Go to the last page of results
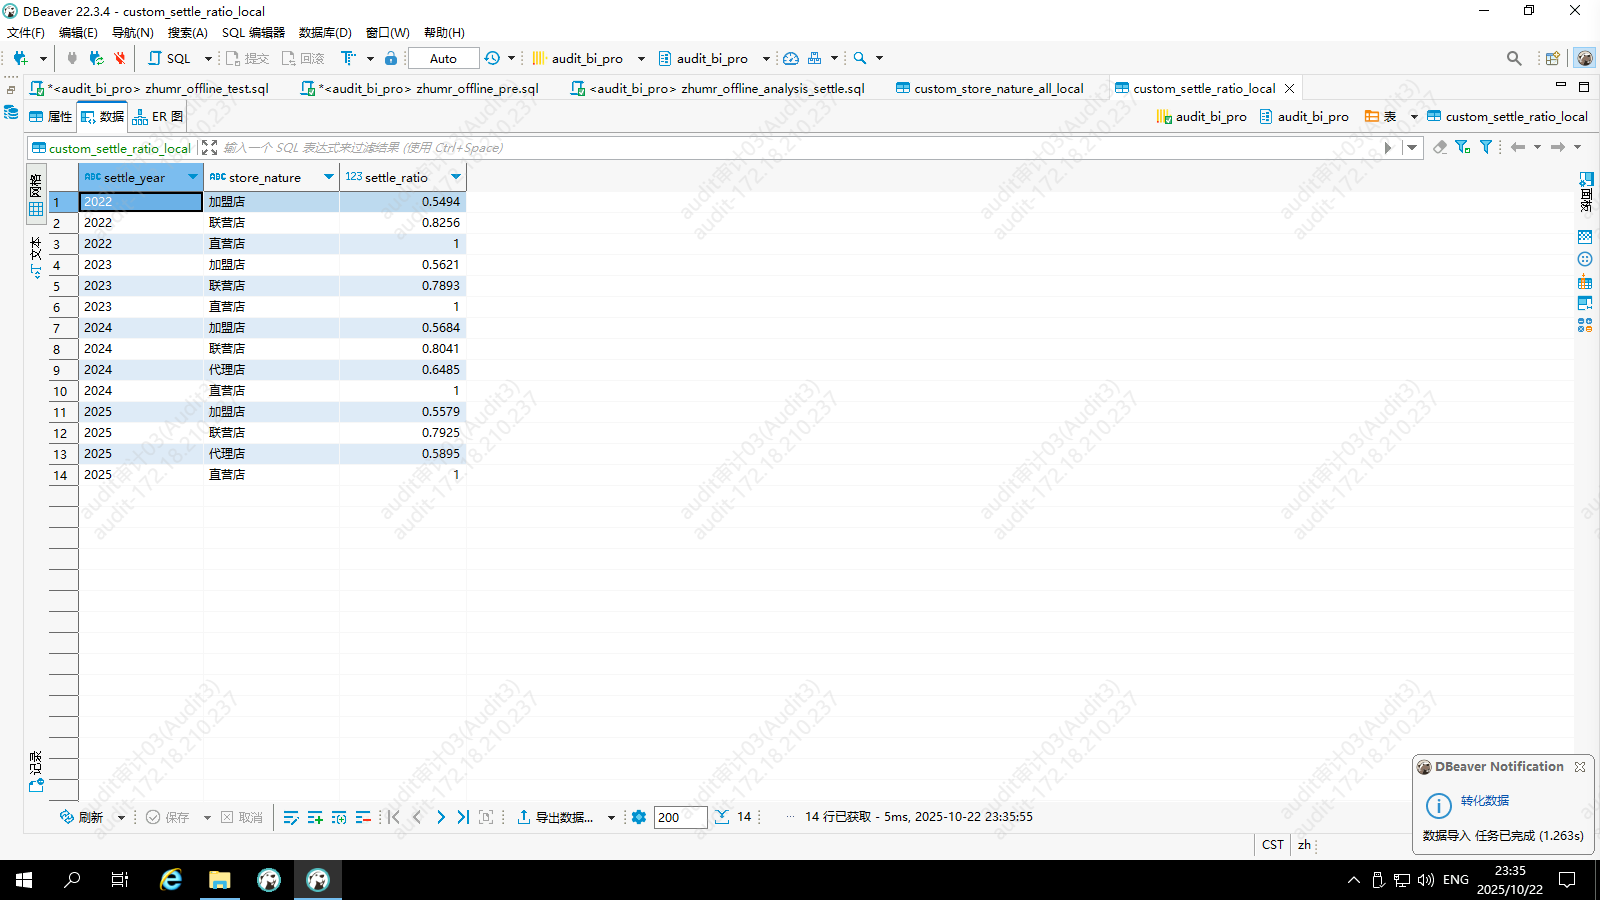This screenshot has width=1600, height=900. click(463, 817)
